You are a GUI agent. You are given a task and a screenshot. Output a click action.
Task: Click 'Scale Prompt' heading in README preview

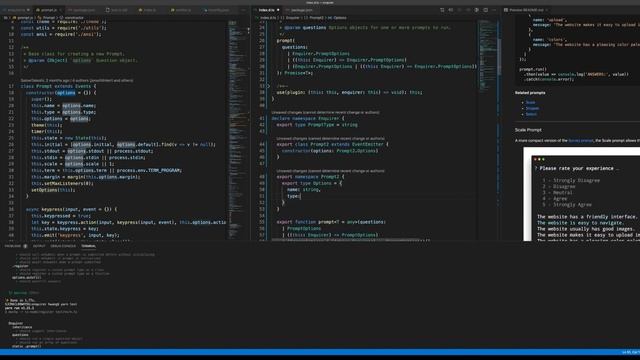(x=528, y=130)
